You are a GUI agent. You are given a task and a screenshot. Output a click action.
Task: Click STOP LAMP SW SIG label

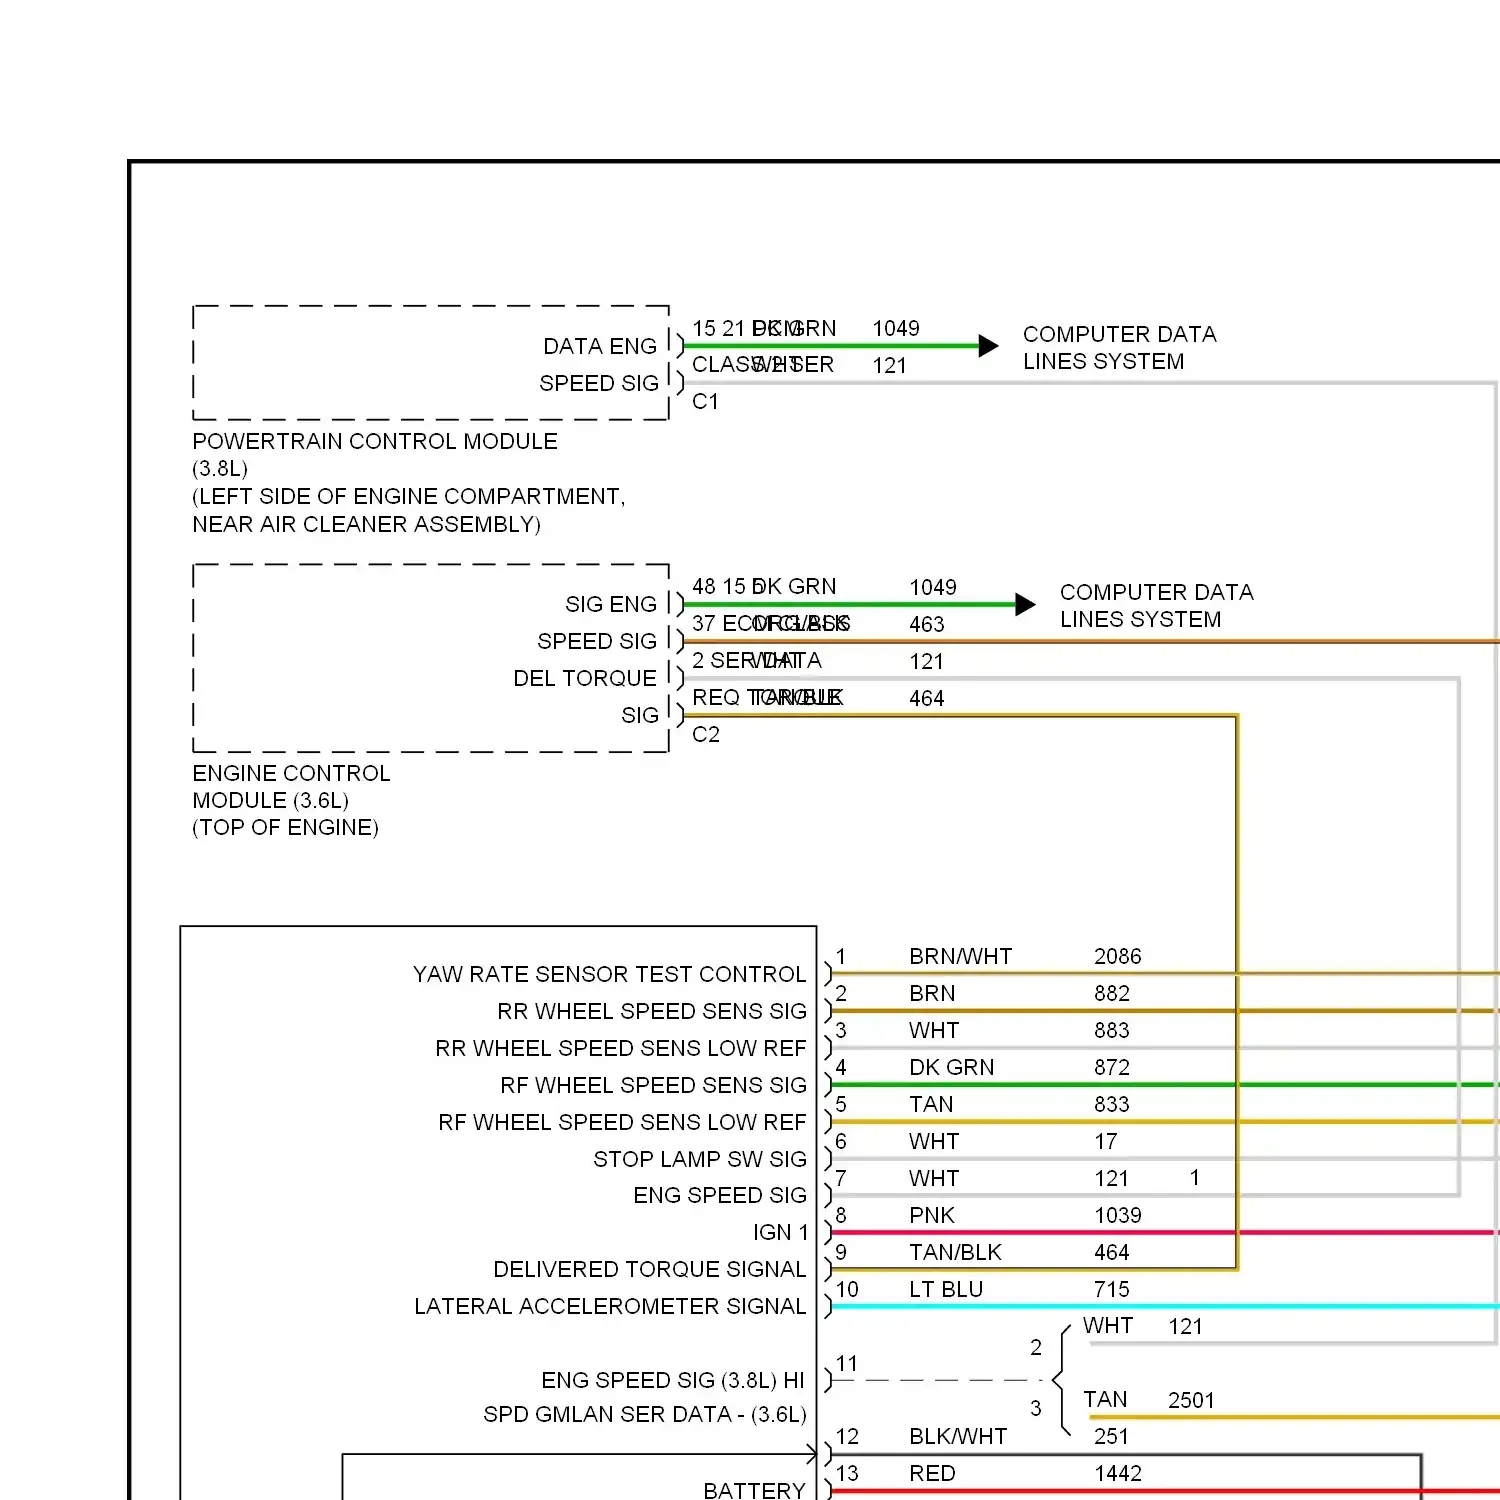pyautogui.click(x=700, y=1159)
